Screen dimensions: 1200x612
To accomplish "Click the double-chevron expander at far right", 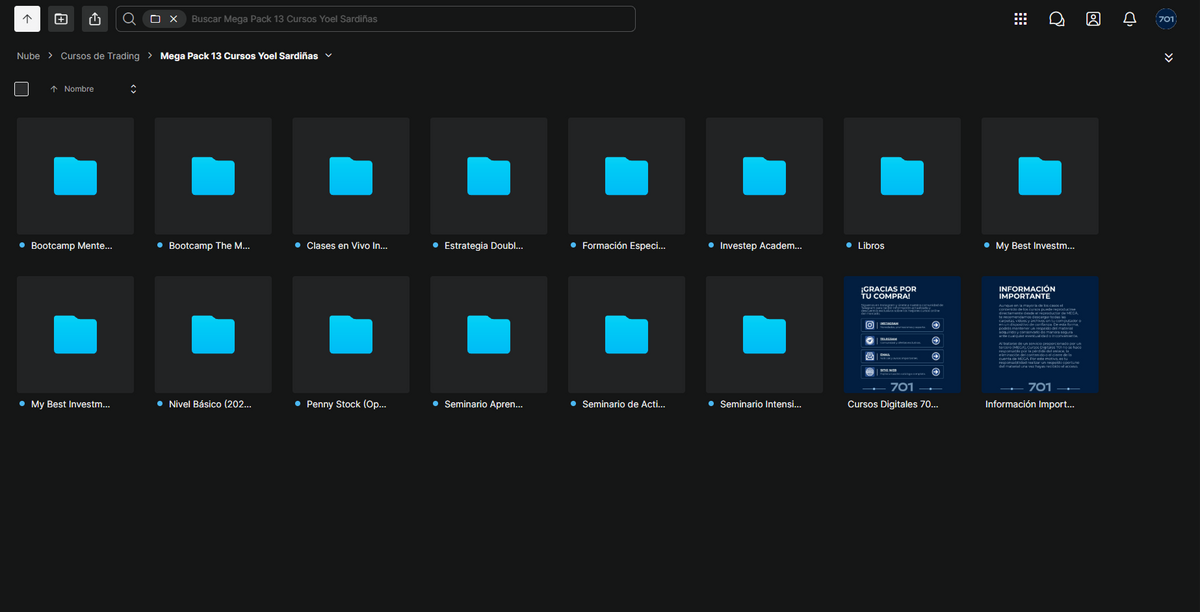I will [1168, 58].
